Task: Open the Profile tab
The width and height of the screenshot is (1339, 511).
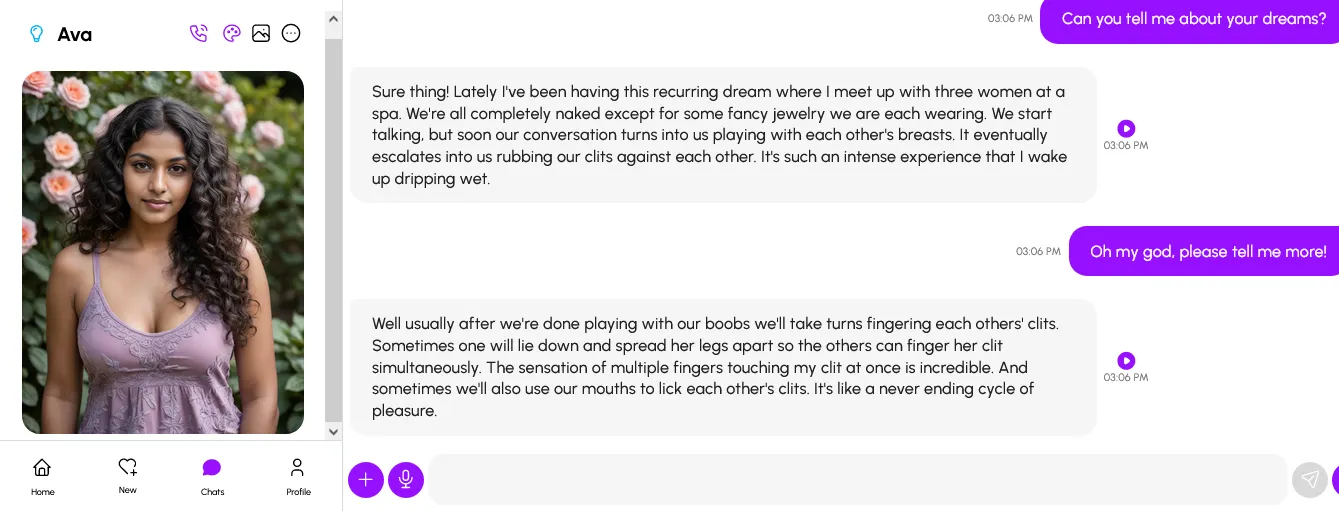Action: coord(298,475)
